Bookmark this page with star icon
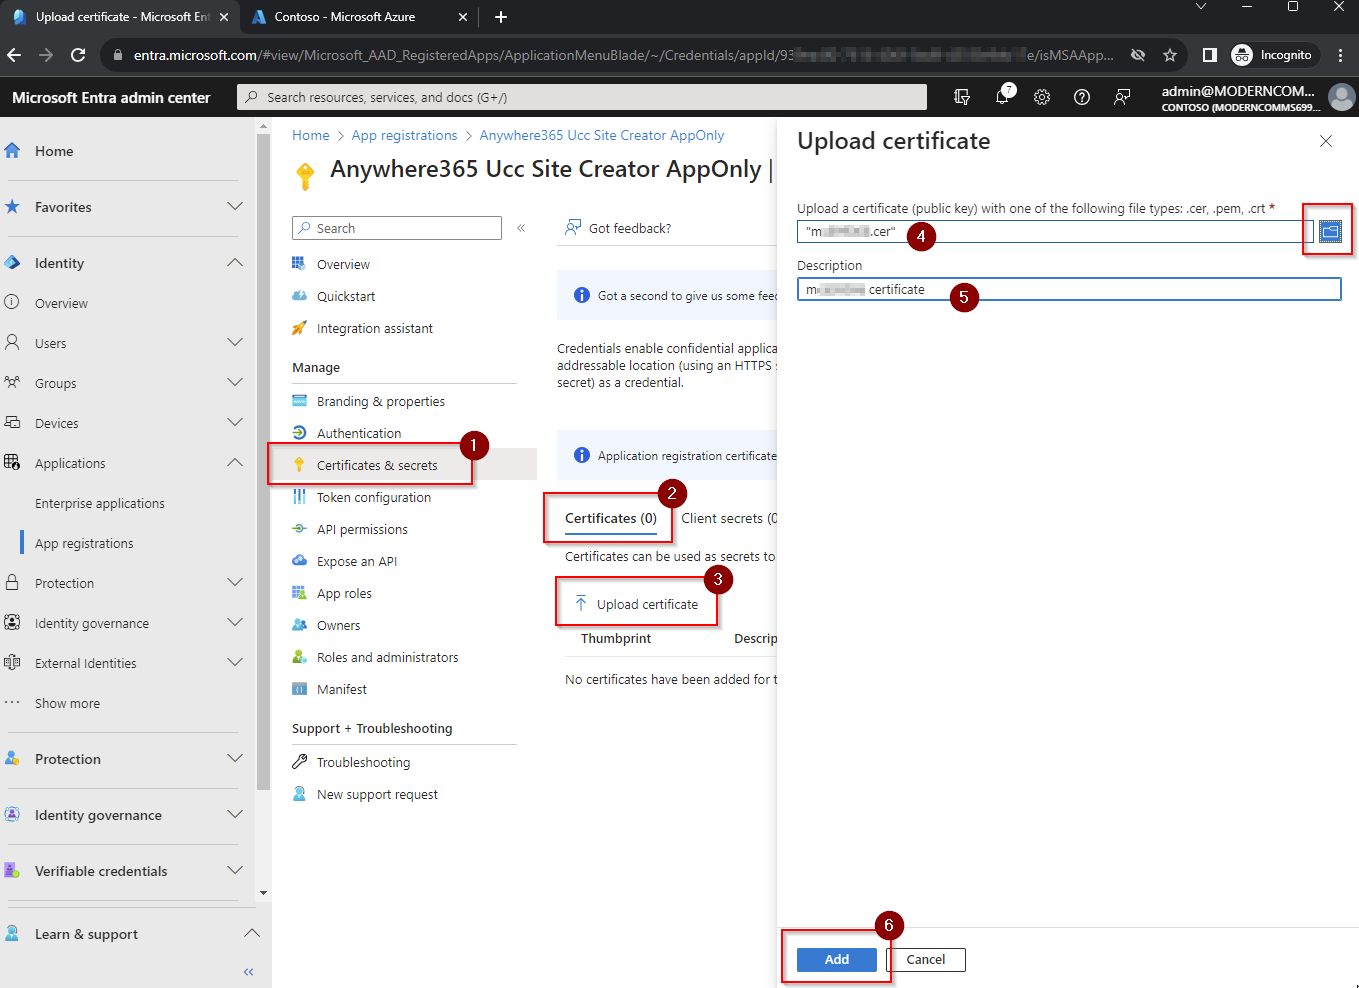This screenshot has width=1359, height=988. click(1169, 55)
